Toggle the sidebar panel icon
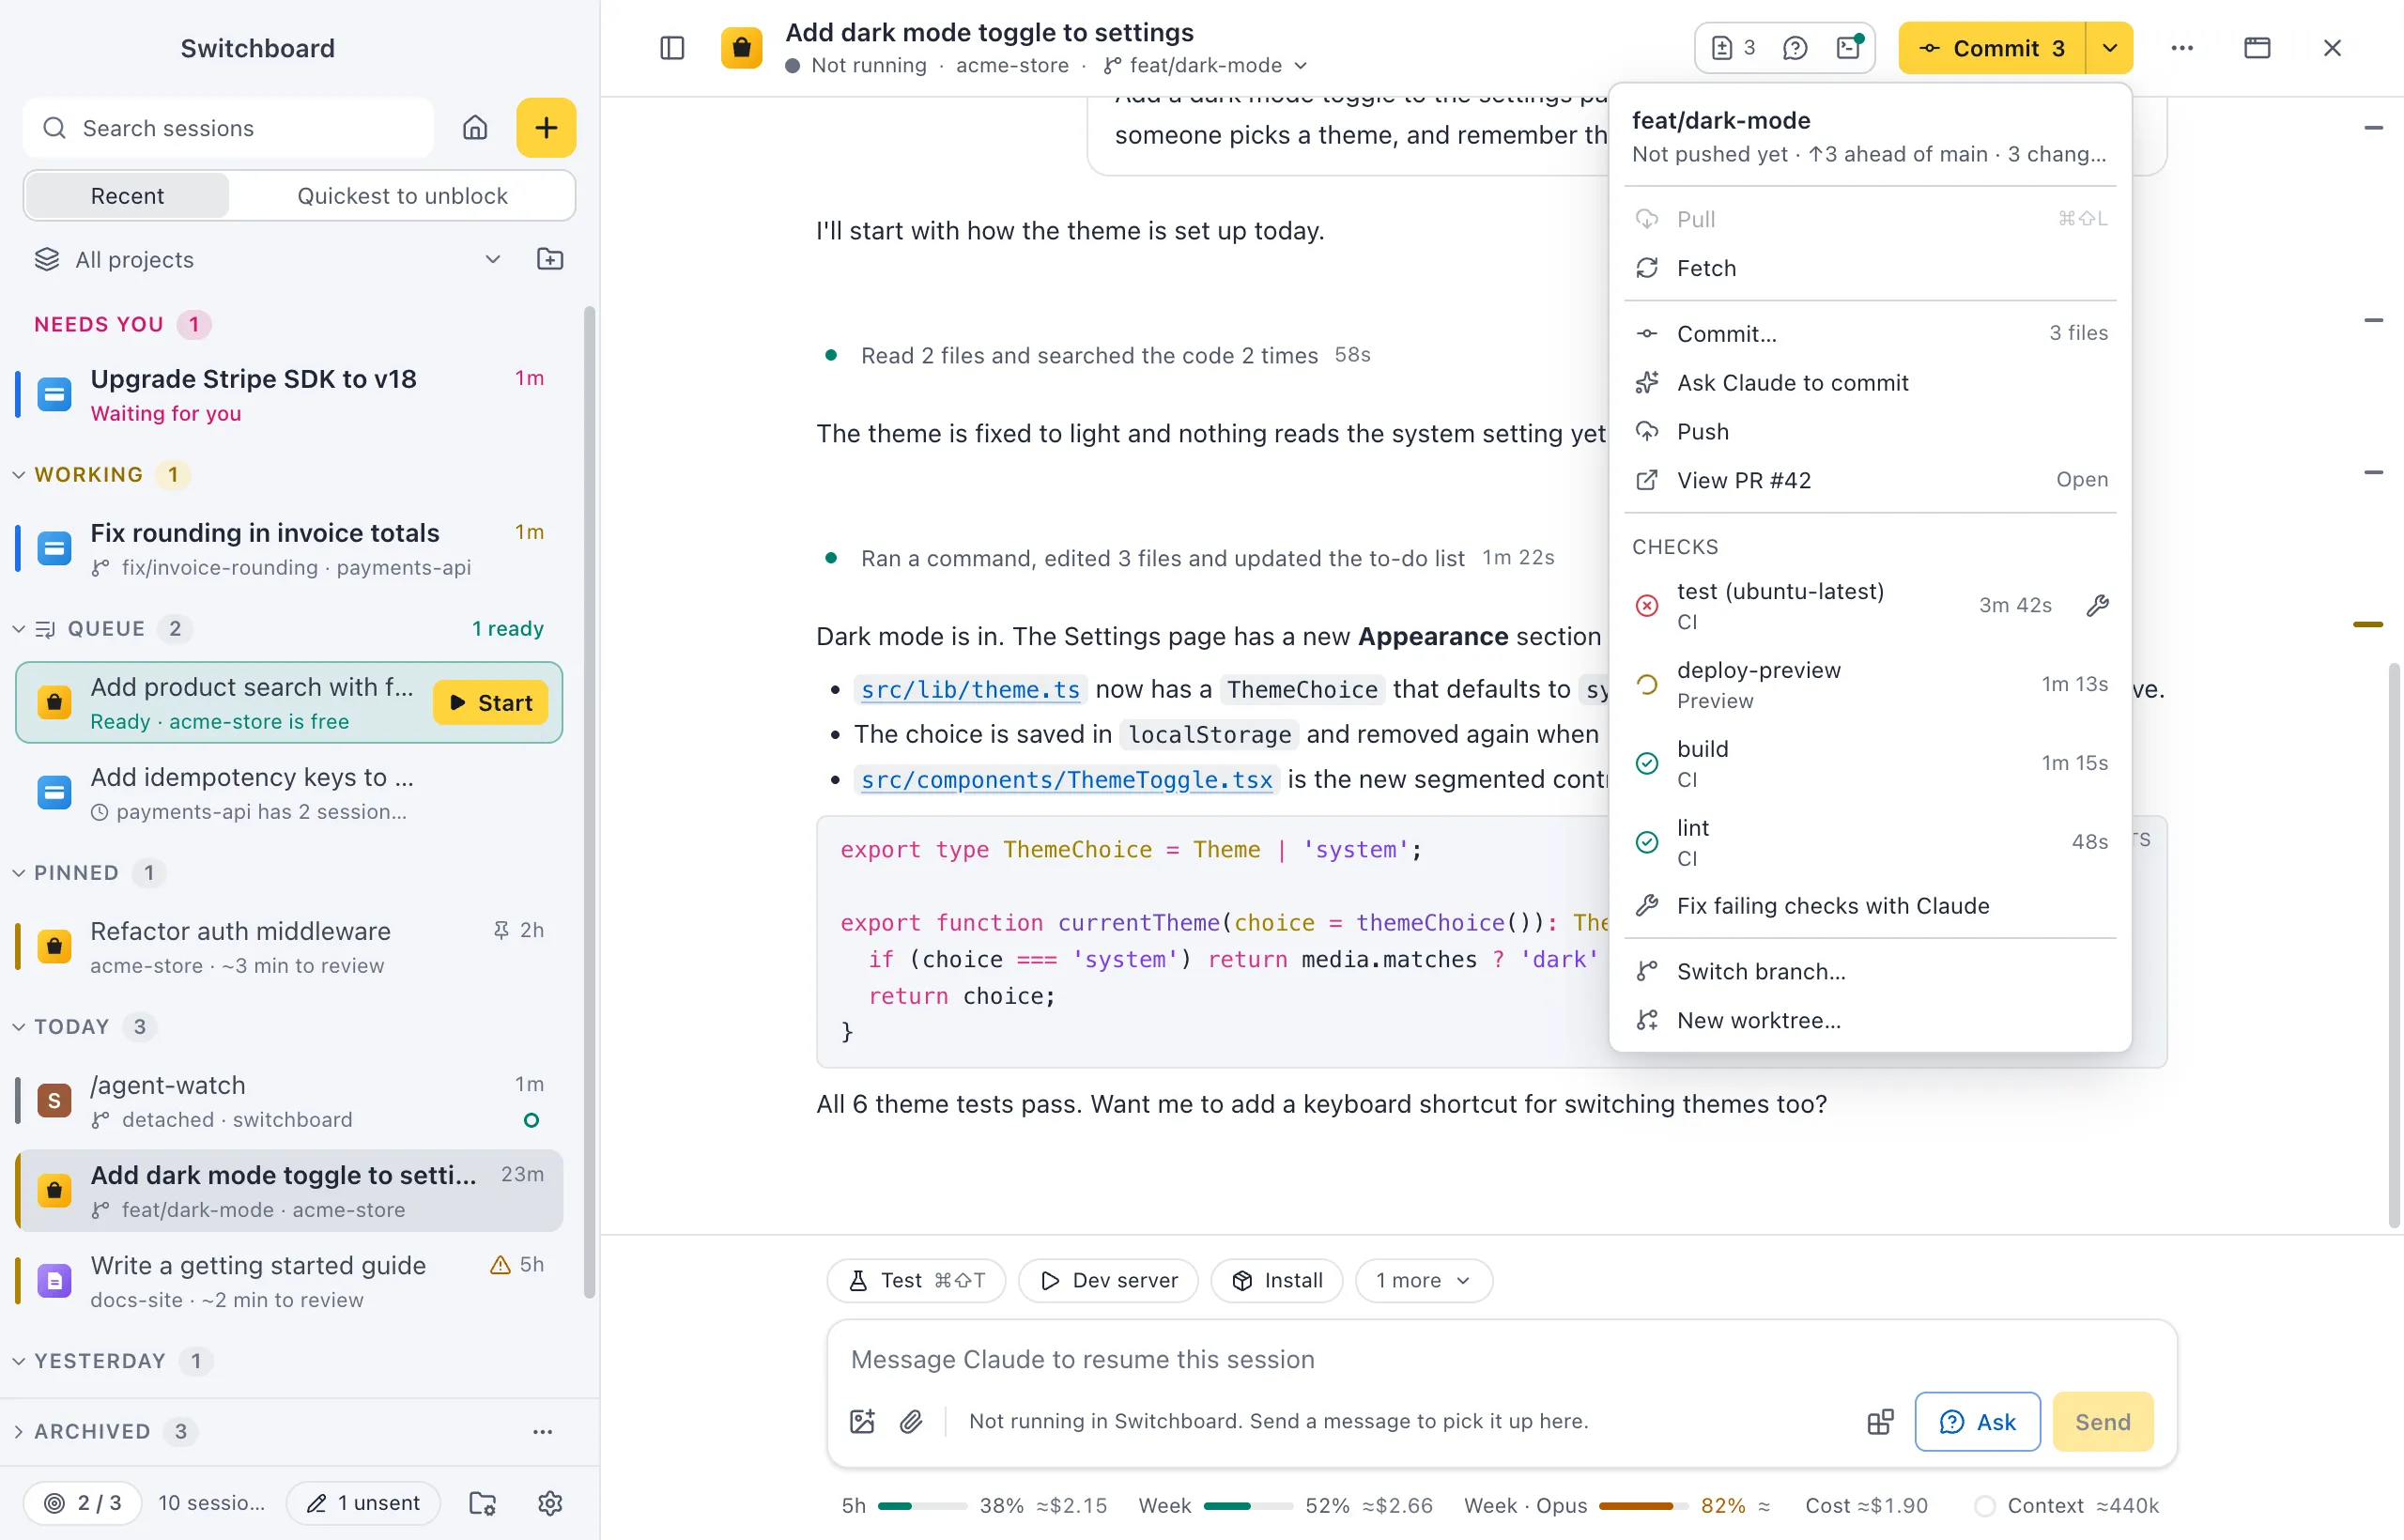Screen dimensions: 2404x1540 (672, 48)
